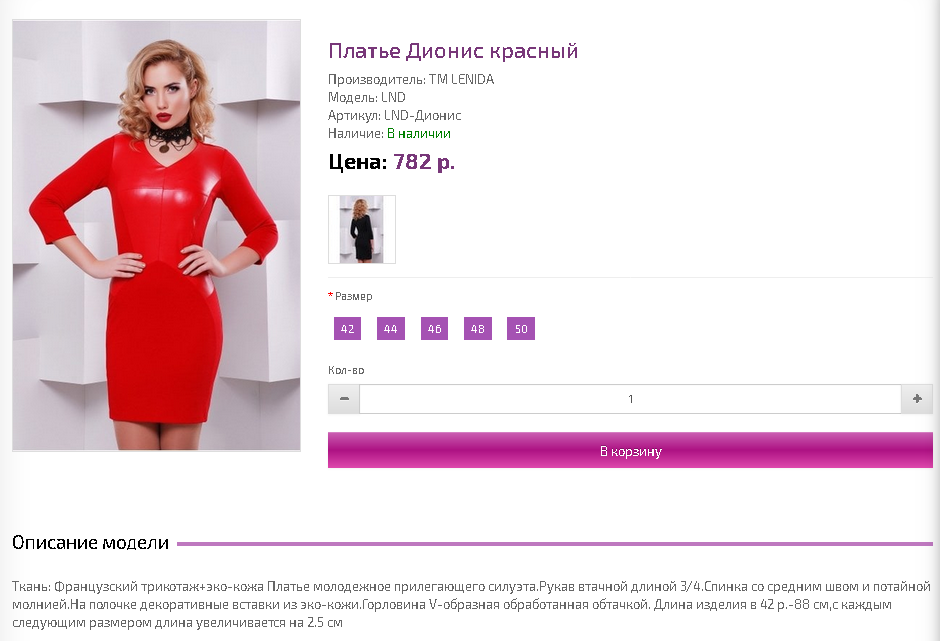Viewport: 940px width, 641px height.
Task: Click the Артикул LND-Дионис text
Action: click(x=394, y=115)
